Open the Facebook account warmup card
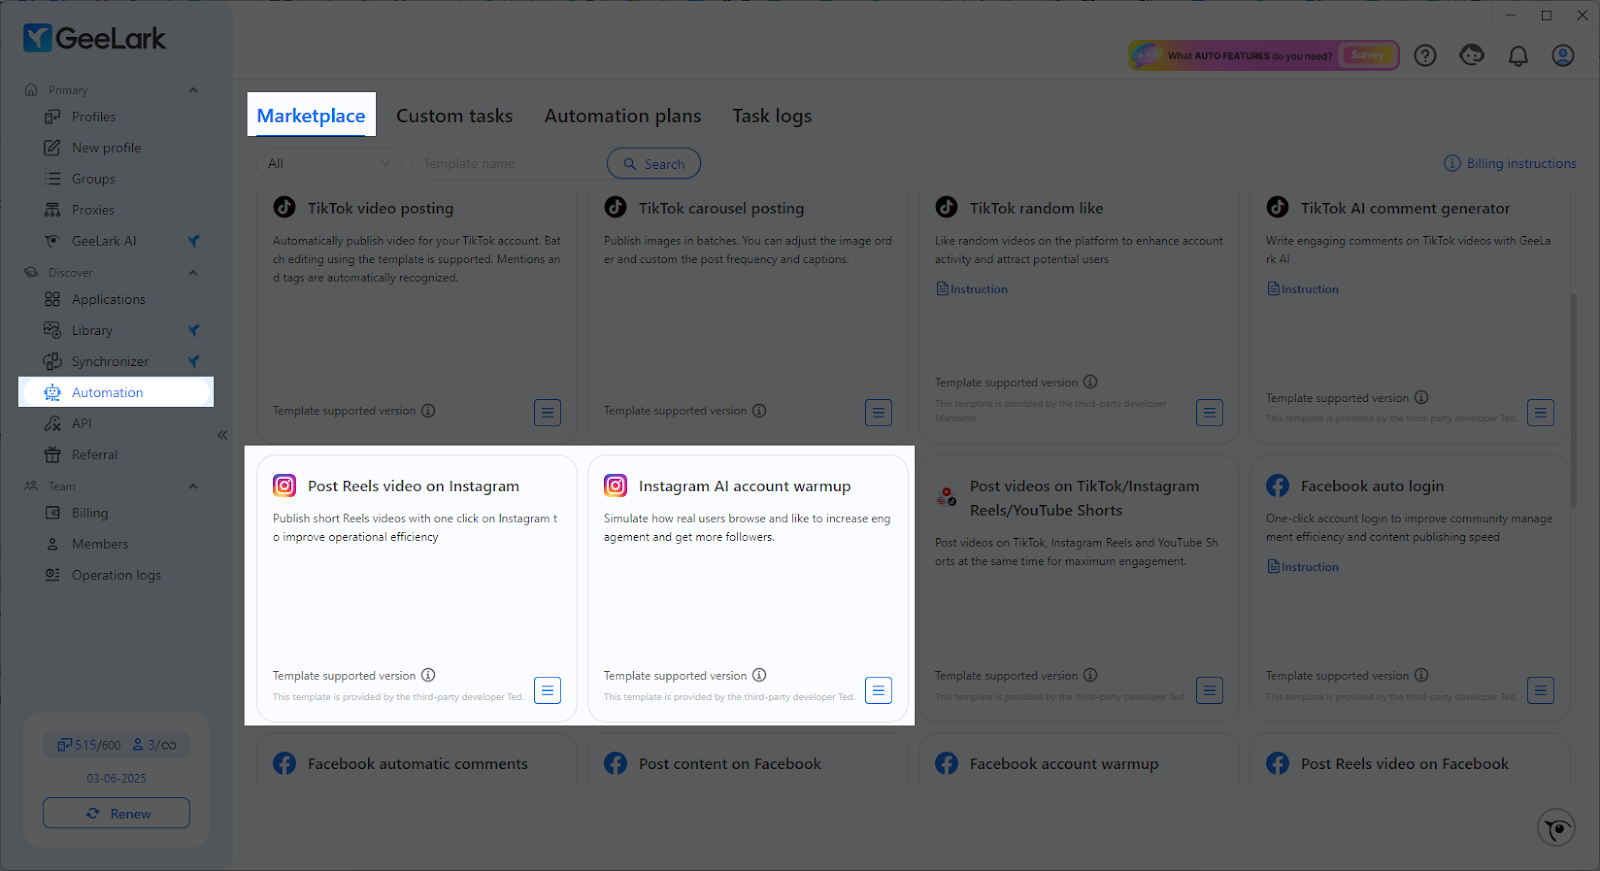1600x871 pixels. (1079, 760)
